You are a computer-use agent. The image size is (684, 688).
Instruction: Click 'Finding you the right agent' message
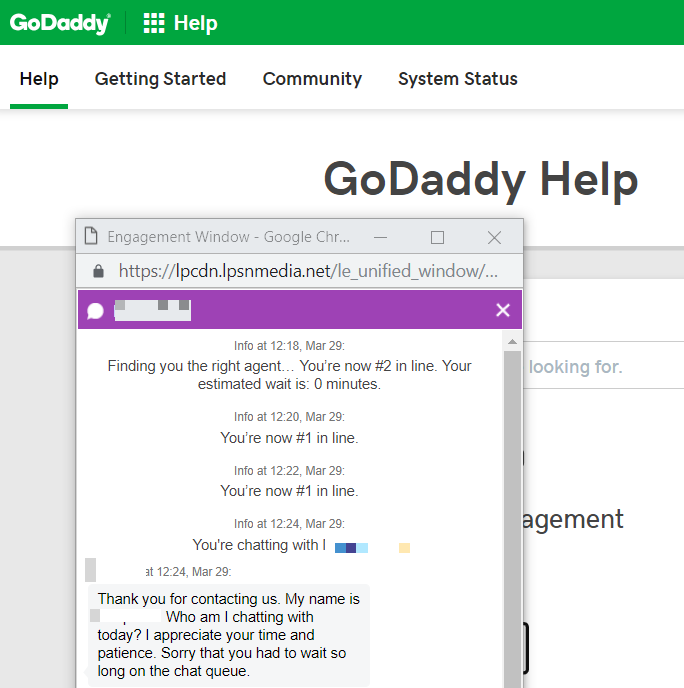pyautogui.click(x=289, y=375)
